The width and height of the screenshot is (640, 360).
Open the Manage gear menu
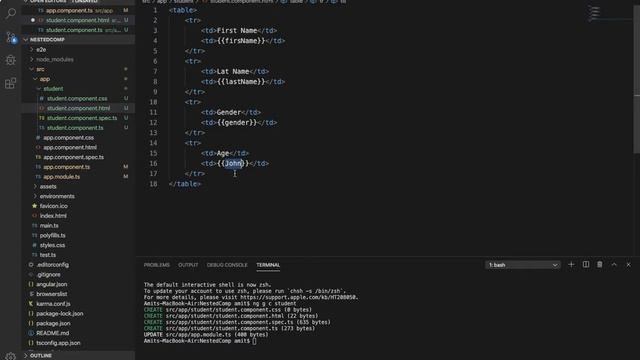(11, 356)
